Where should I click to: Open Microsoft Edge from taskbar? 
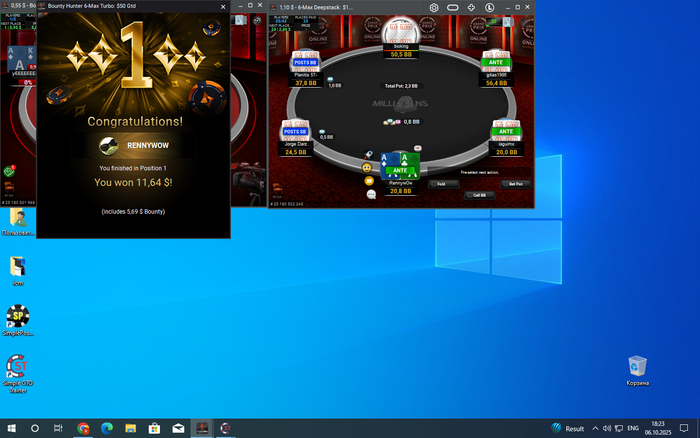coord(107,428)
